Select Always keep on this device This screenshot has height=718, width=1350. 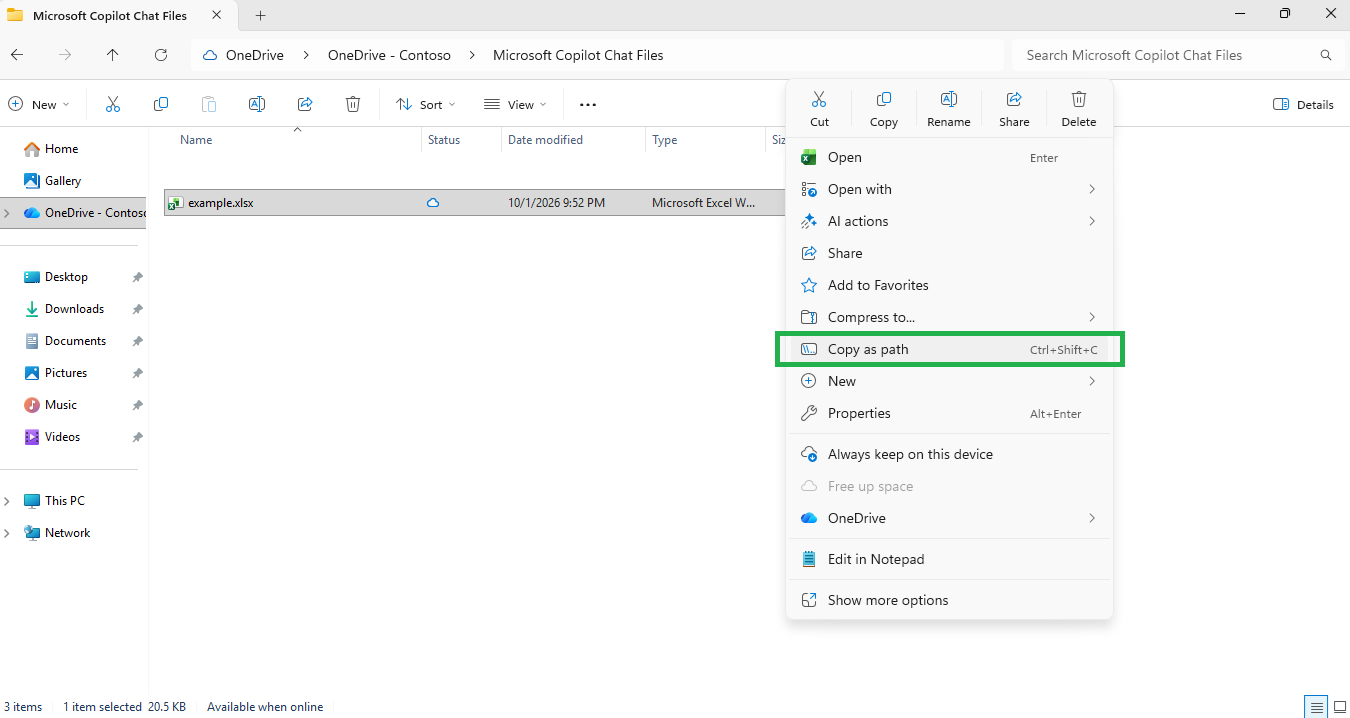[x=949, y=454]
